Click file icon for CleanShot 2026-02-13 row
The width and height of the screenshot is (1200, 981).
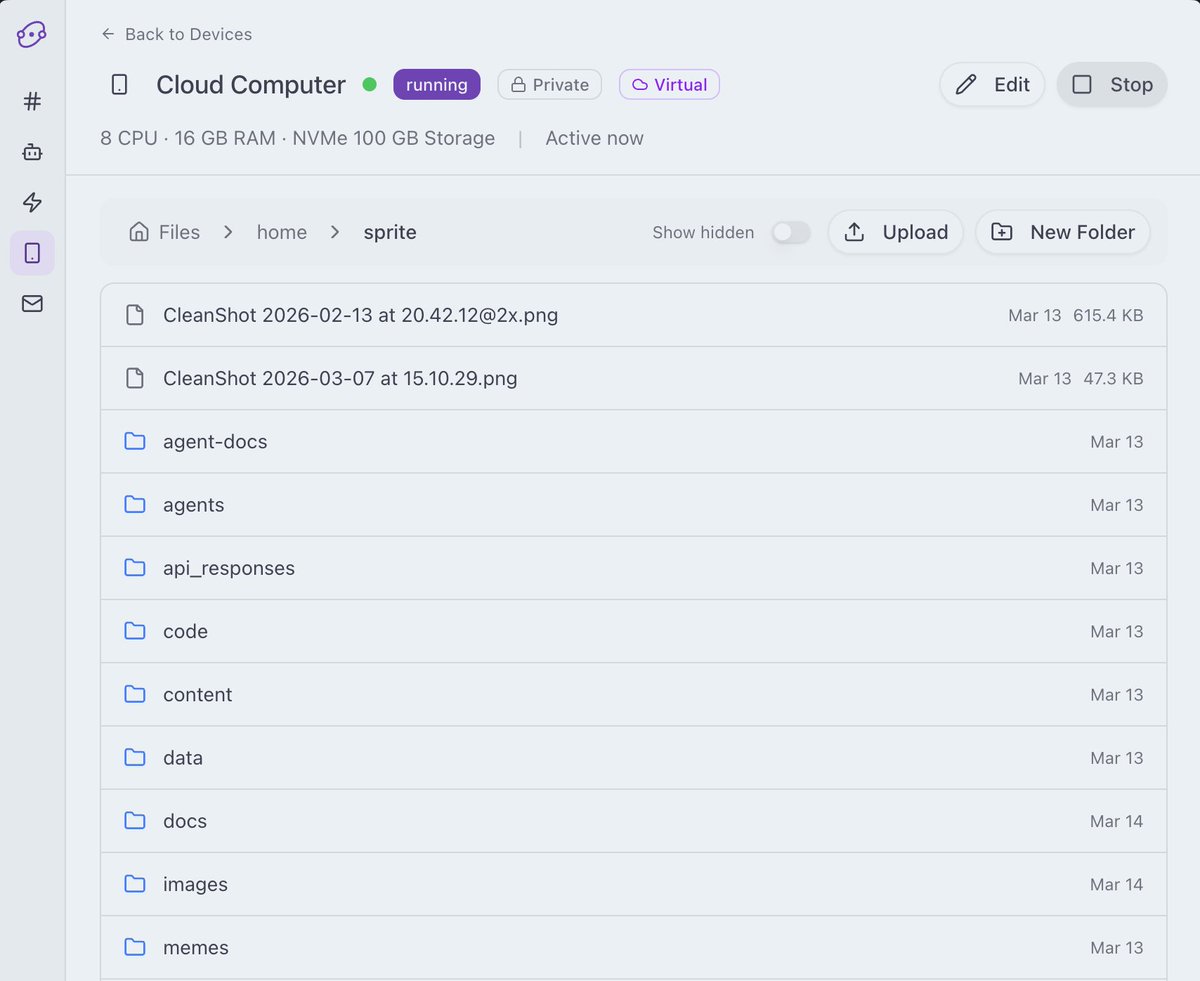point(134,315)
